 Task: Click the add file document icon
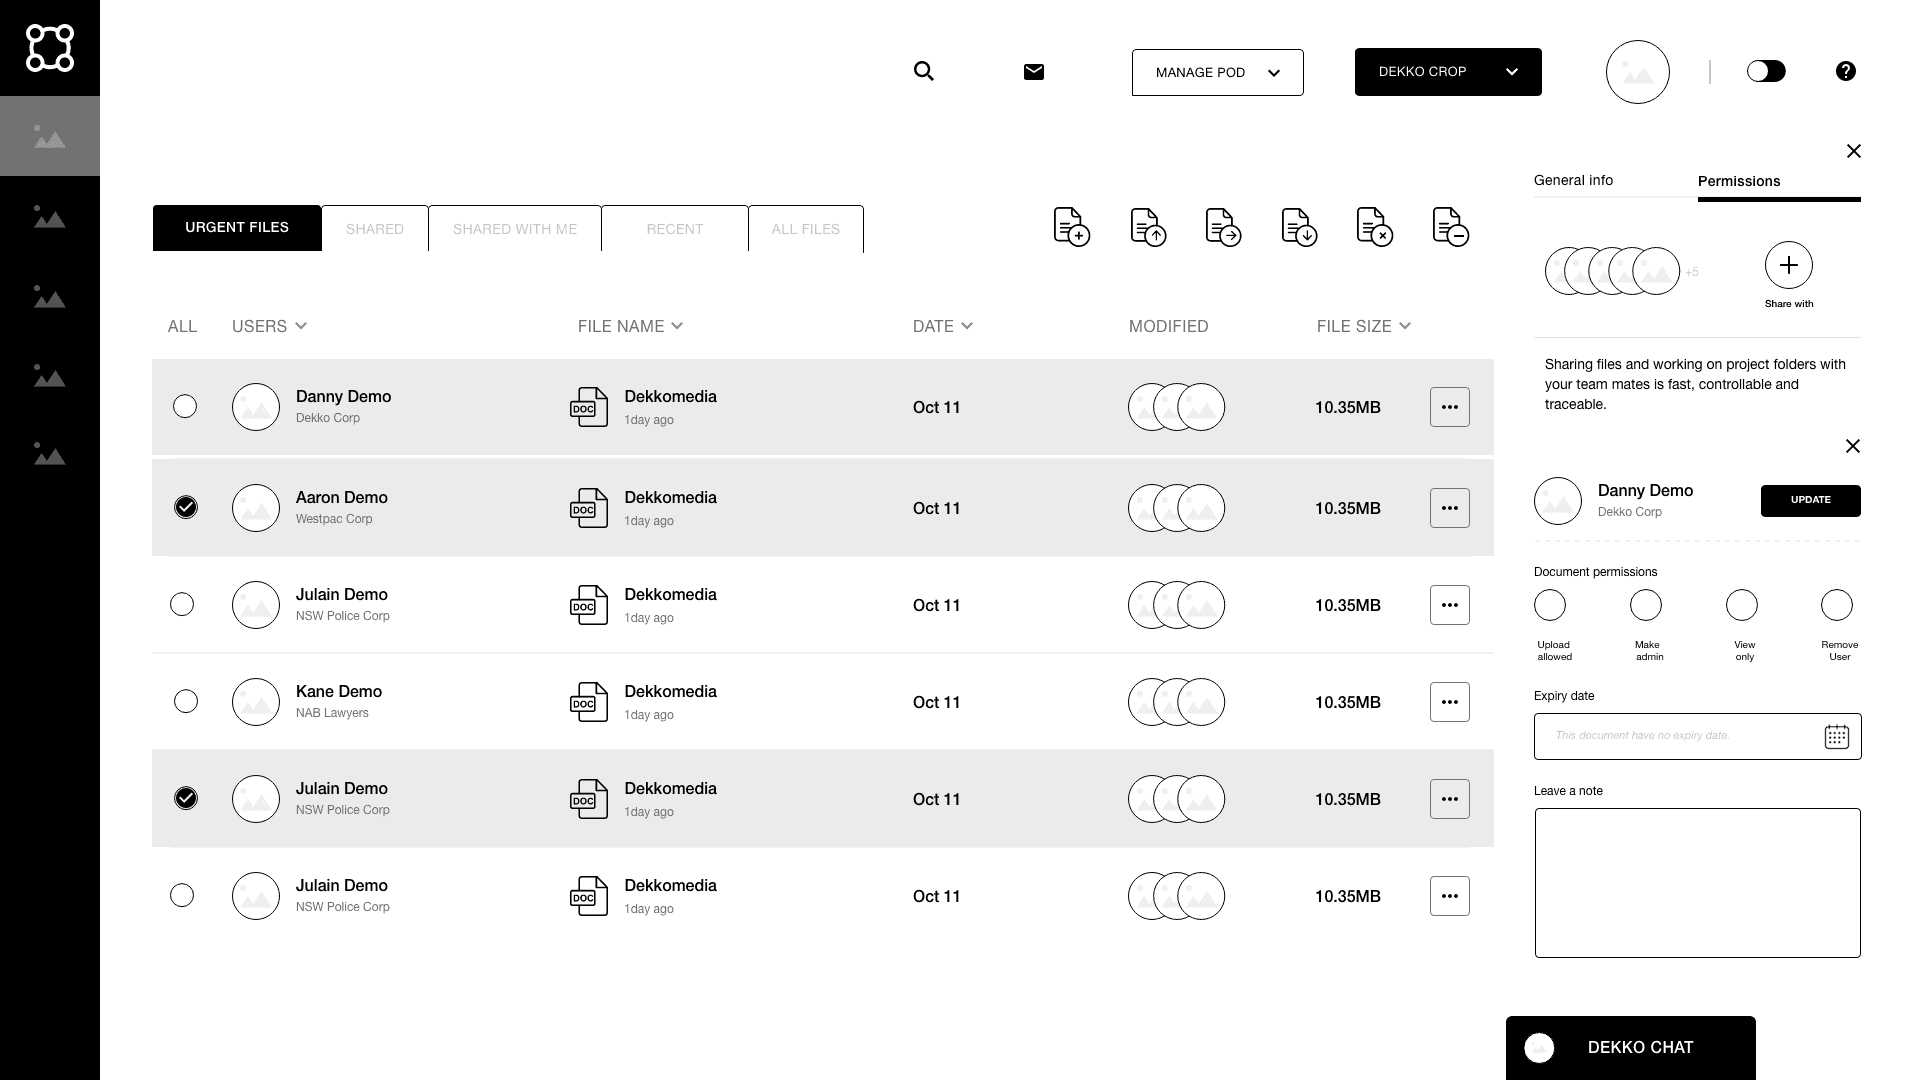(x=1071, y=227)
